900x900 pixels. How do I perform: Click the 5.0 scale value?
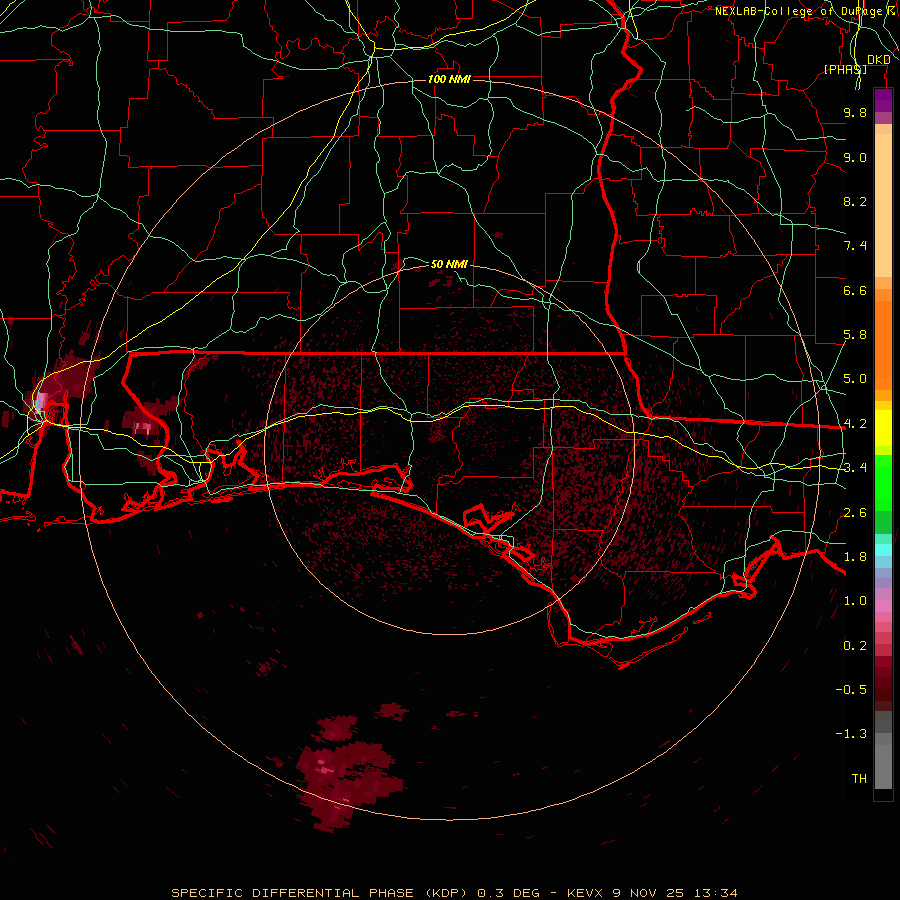pos(855,379)
